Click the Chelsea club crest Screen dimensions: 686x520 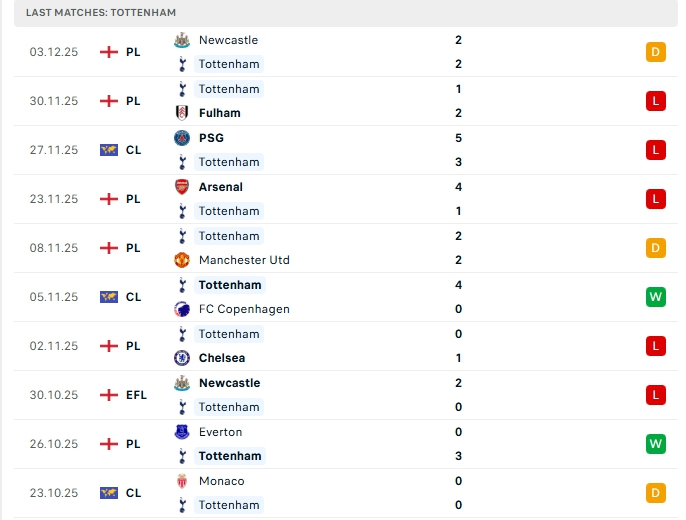pyautogui.click(x=182, y=358)
